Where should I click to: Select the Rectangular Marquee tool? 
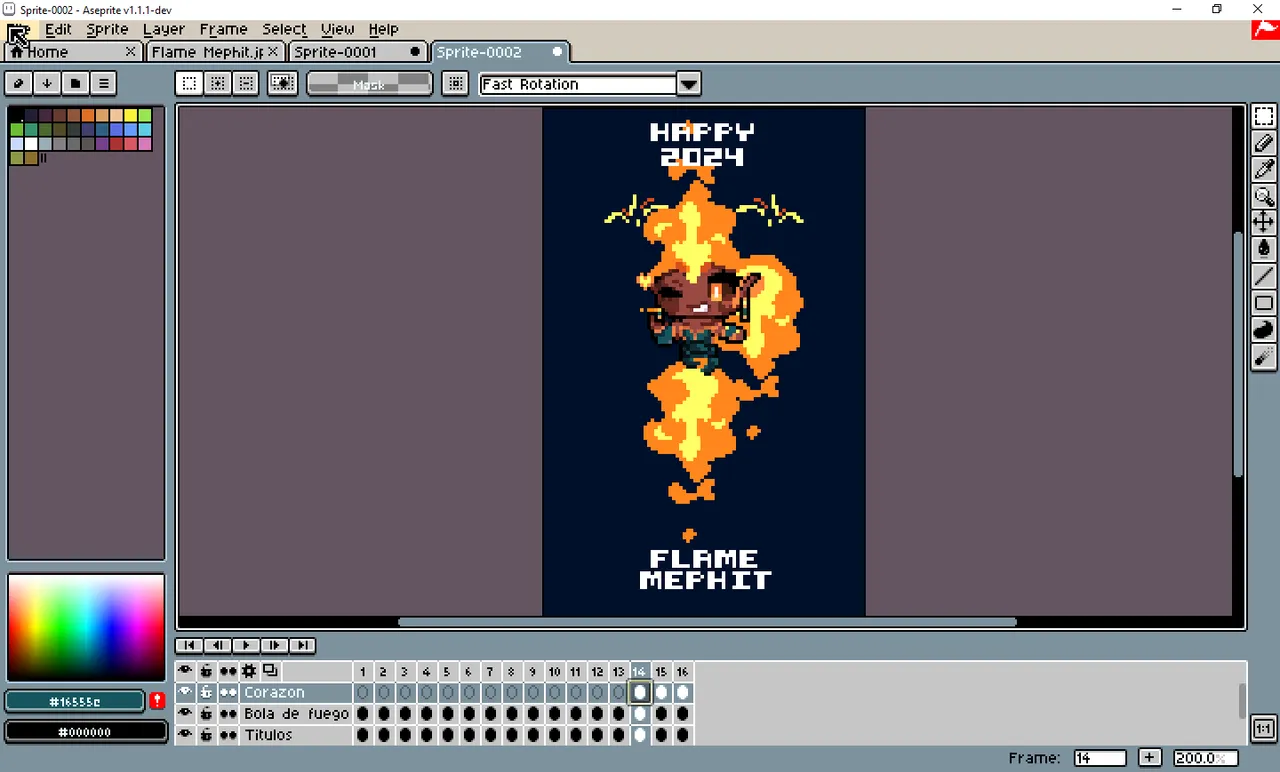(x=1264, y=116)
